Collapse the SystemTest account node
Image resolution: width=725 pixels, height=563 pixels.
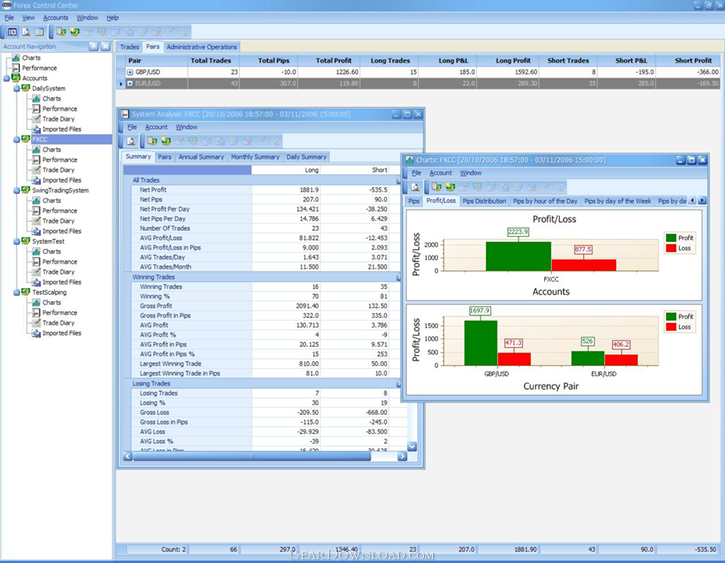(17, 241)
